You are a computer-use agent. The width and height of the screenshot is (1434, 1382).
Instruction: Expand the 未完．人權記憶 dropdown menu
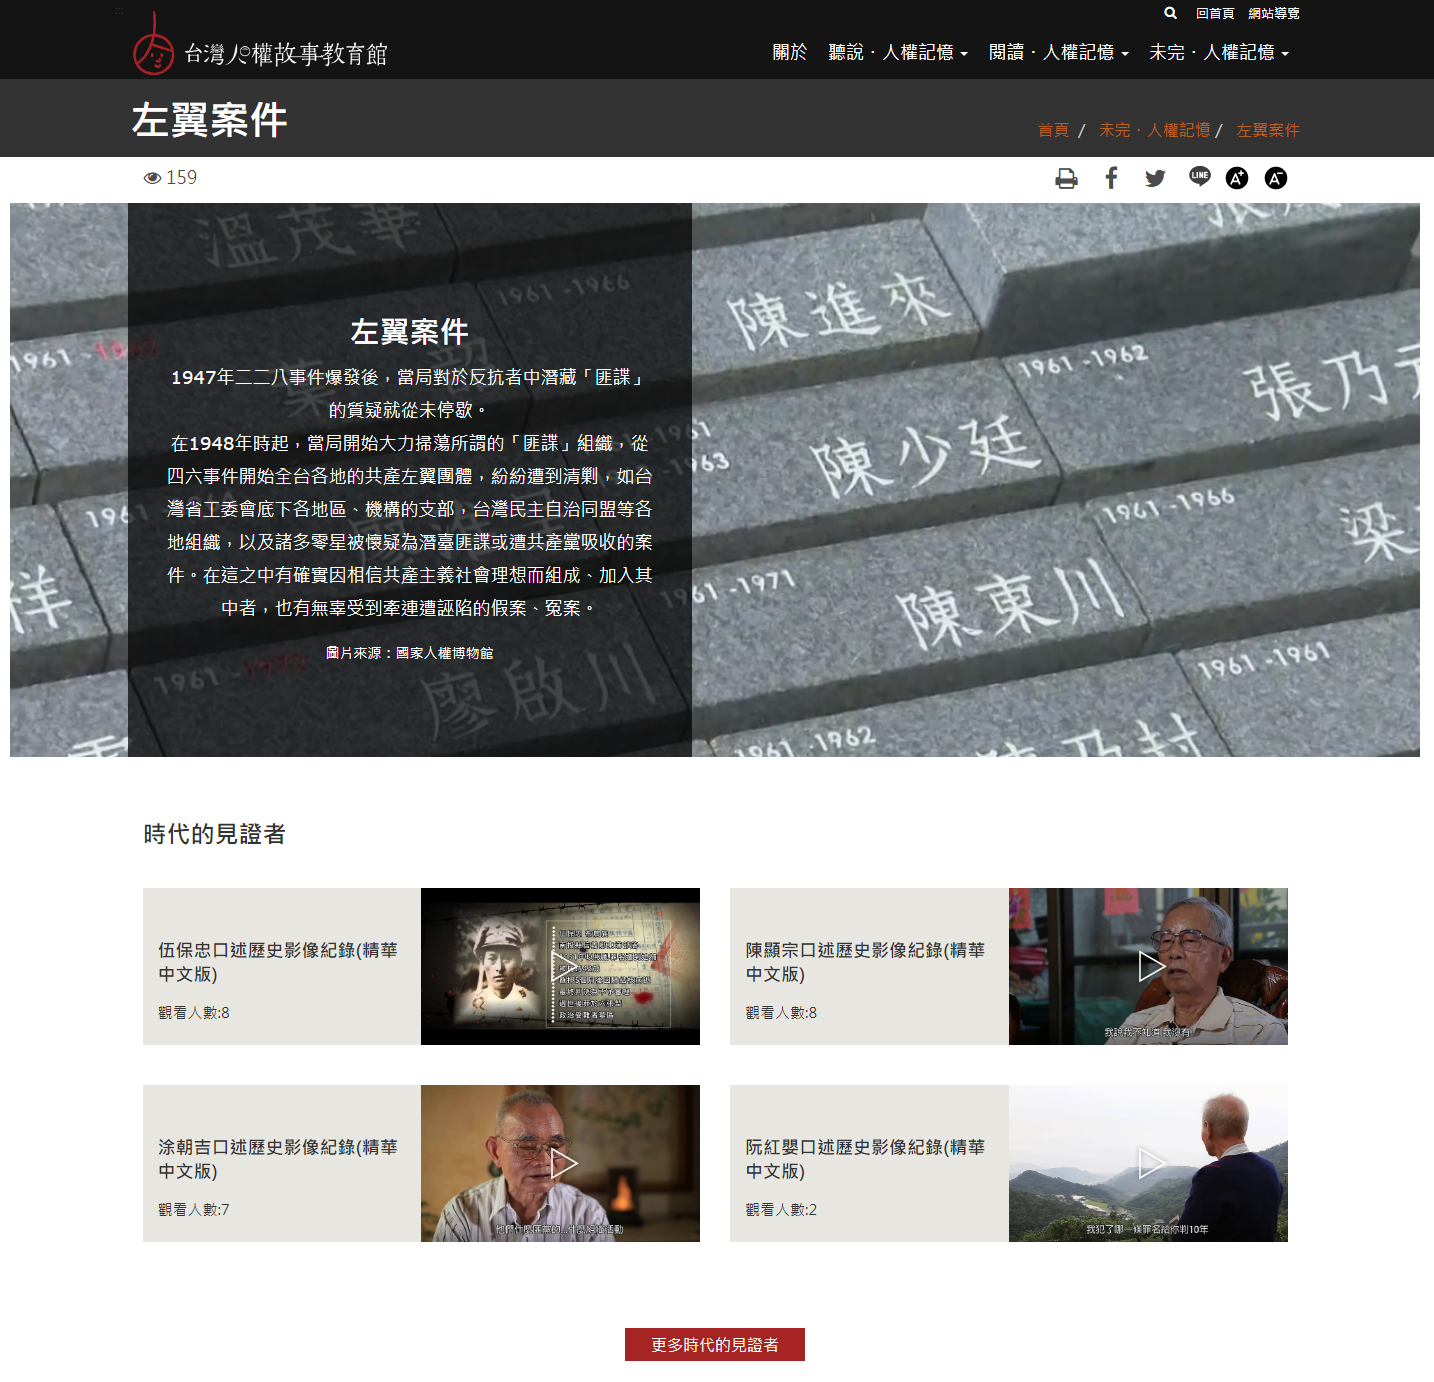pyautogui.click(x=1219, y=53)
